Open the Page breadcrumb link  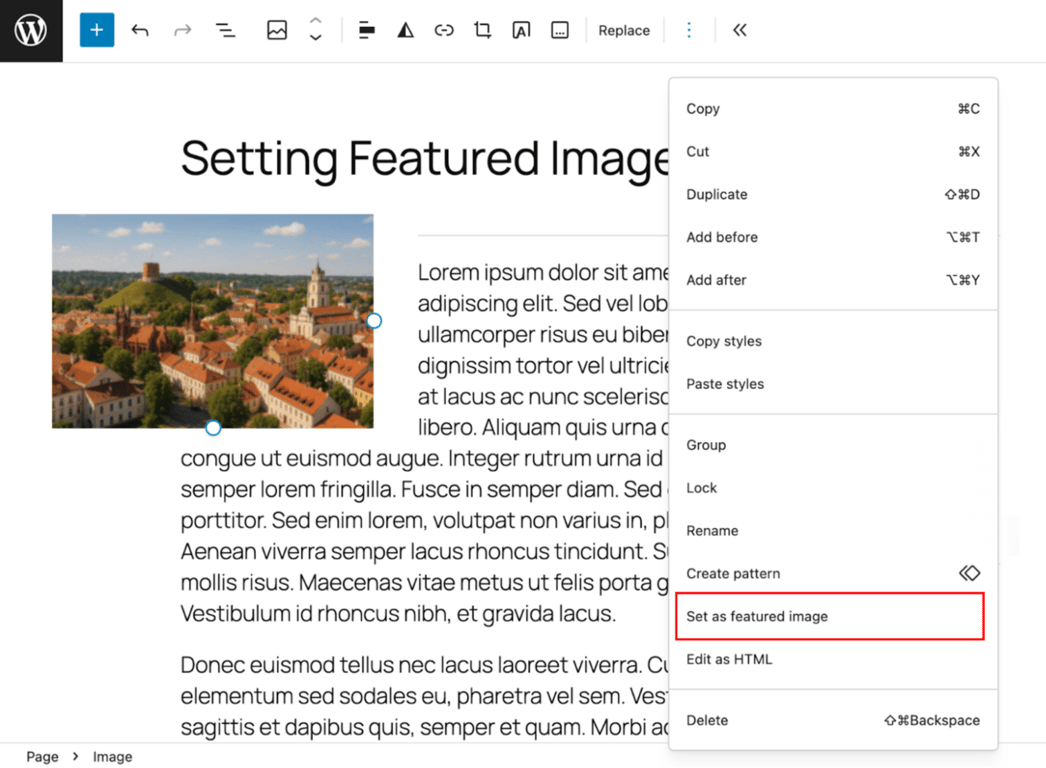tap(42, 756)
